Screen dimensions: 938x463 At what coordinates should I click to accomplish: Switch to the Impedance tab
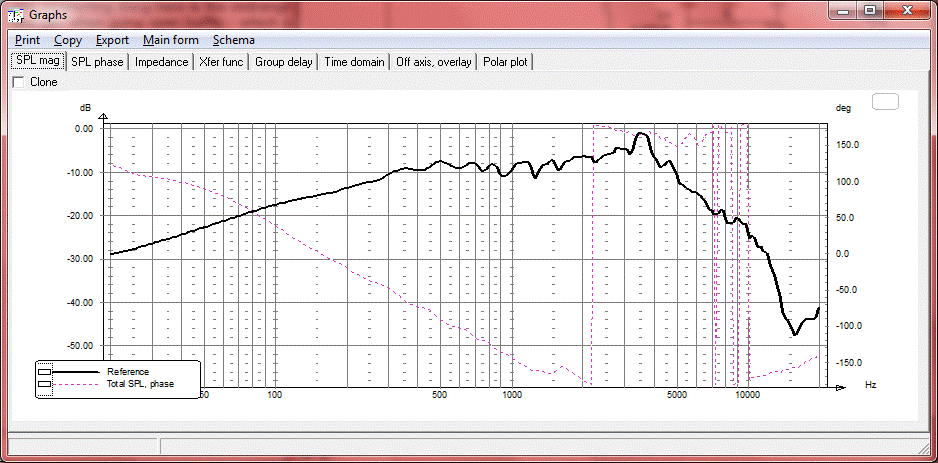(x=162, y=62)
